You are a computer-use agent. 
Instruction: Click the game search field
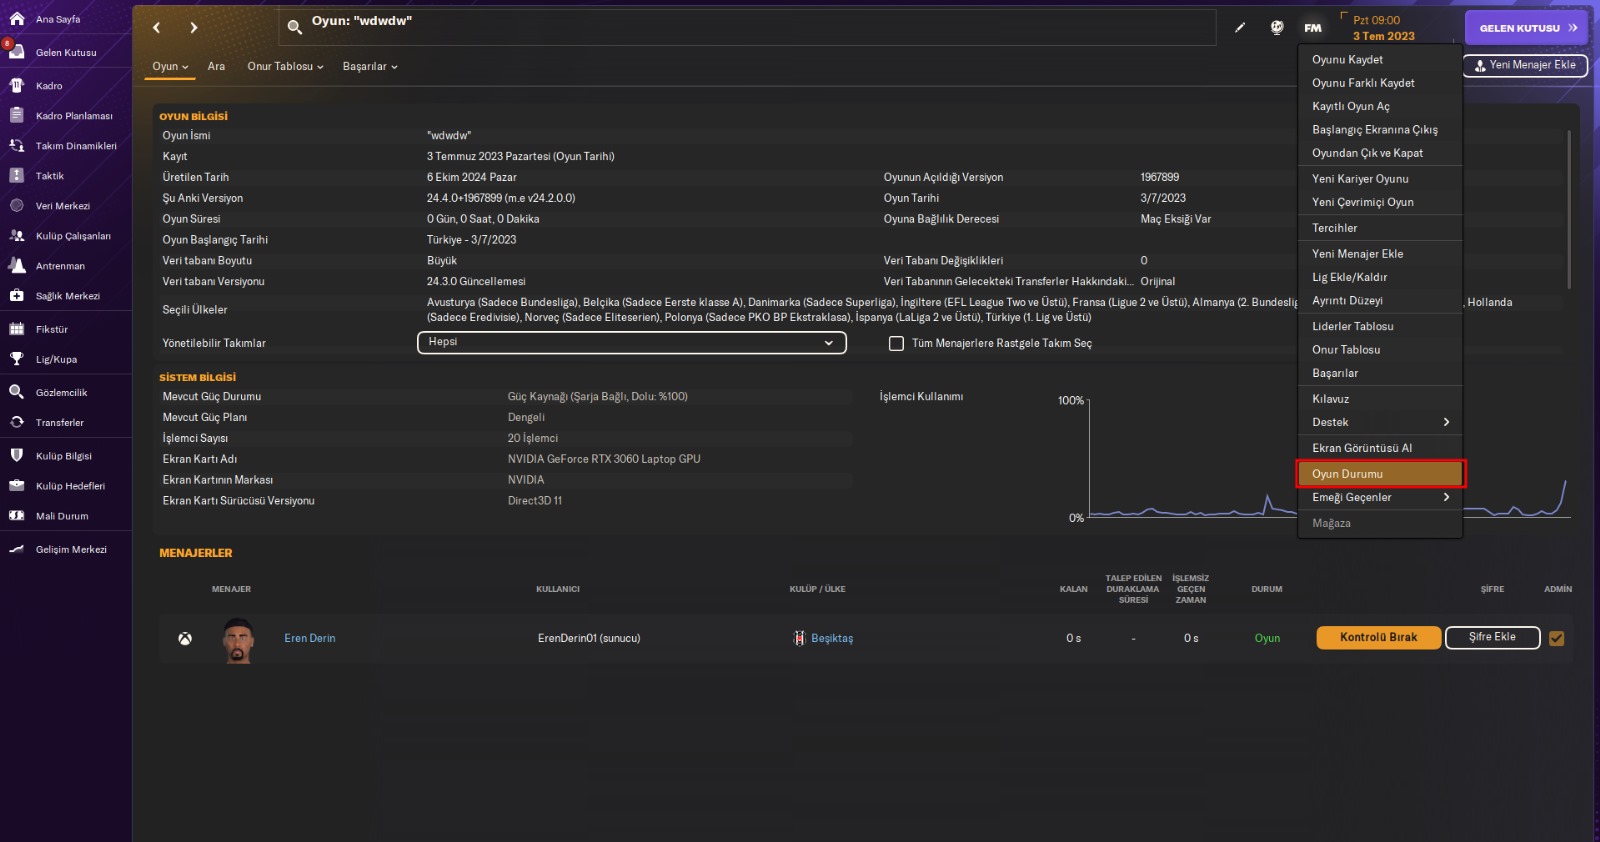pos(748,28)
